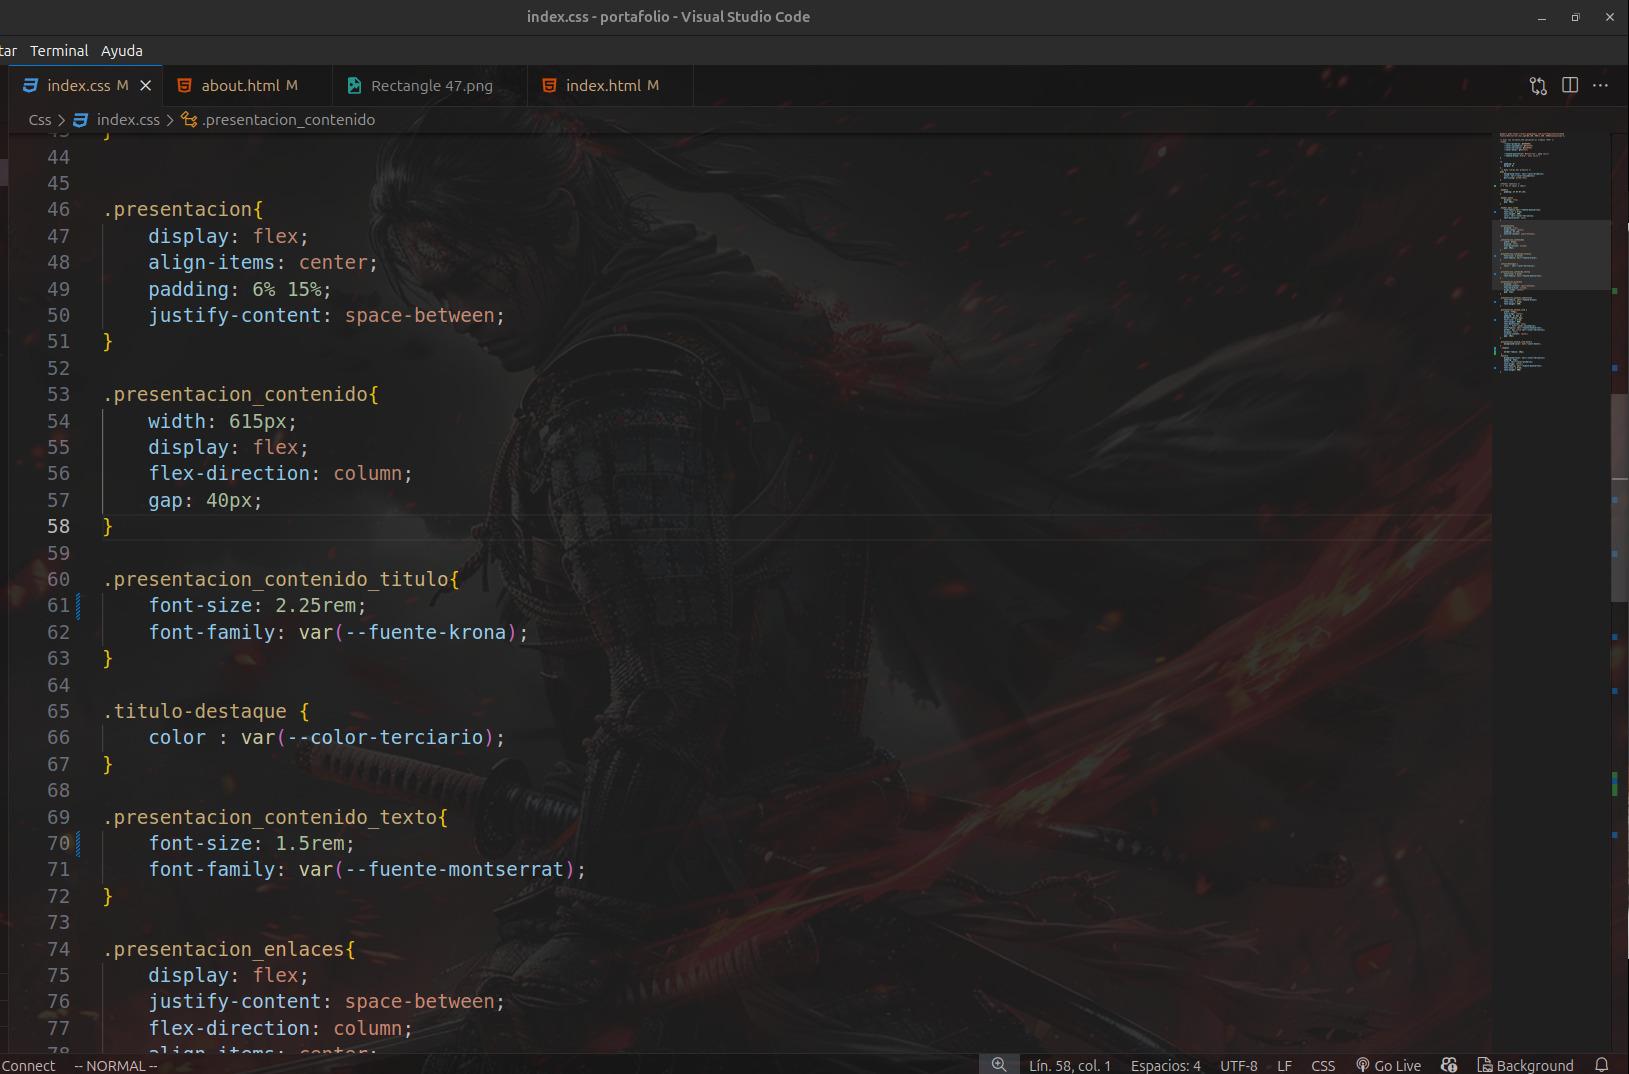Click 'flex-direction: column;' on line 56
The width and height of the screenshot is (1629, 1074).
tap(281, 474)
